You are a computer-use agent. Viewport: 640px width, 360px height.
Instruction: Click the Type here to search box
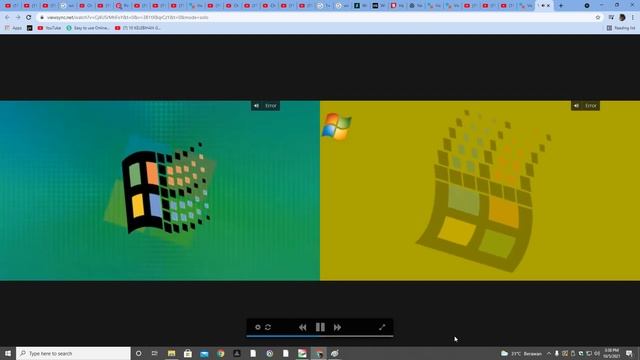(x=73, y=353)
